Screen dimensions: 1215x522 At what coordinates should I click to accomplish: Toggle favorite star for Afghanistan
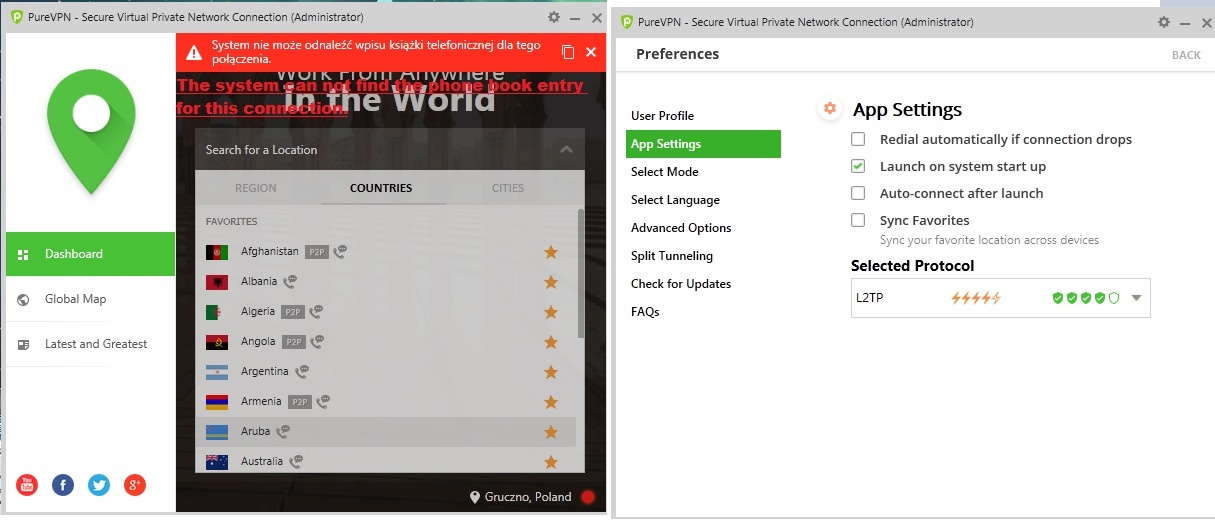550,252
